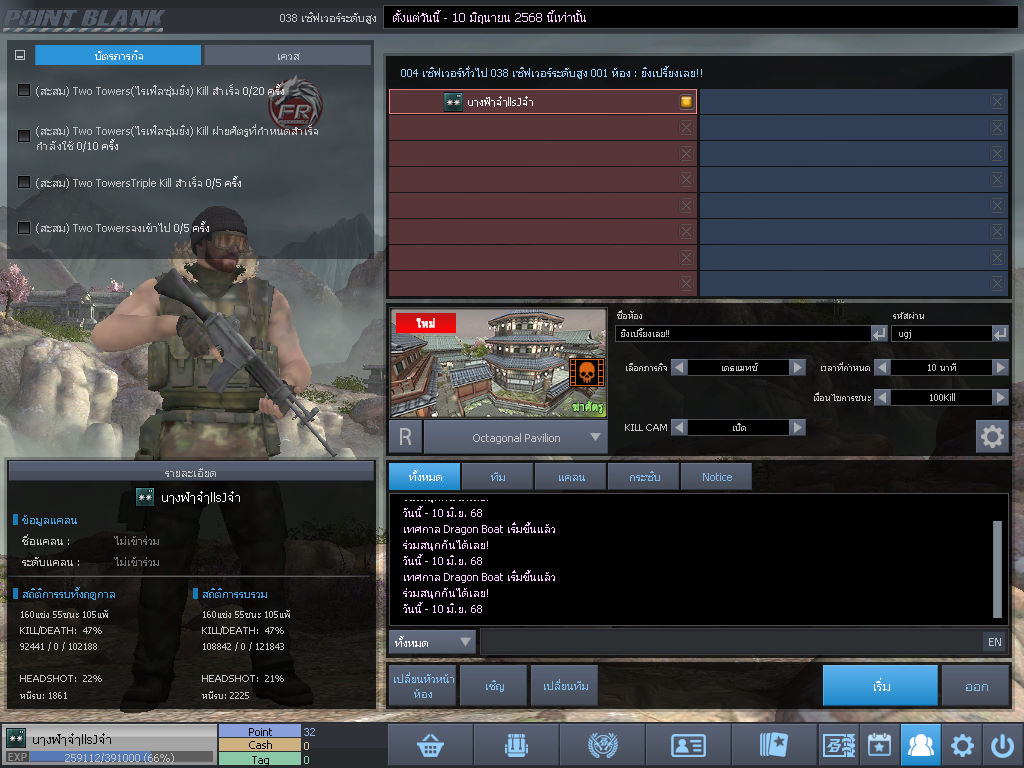Image resolution: width=1024 pixels, height=768 pixels.
Task: Check the last Two Towers 0/5 mission
Action: click(x=24, y=227)
